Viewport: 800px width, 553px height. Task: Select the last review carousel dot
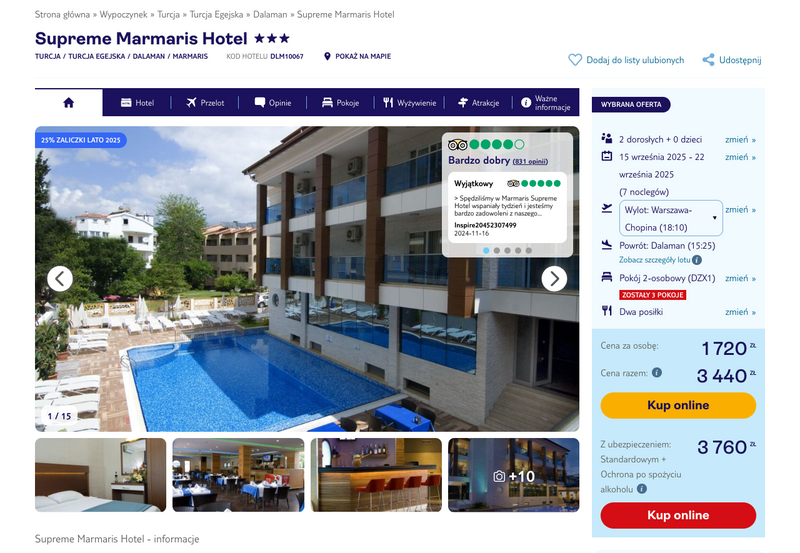(x=529, y=250)
